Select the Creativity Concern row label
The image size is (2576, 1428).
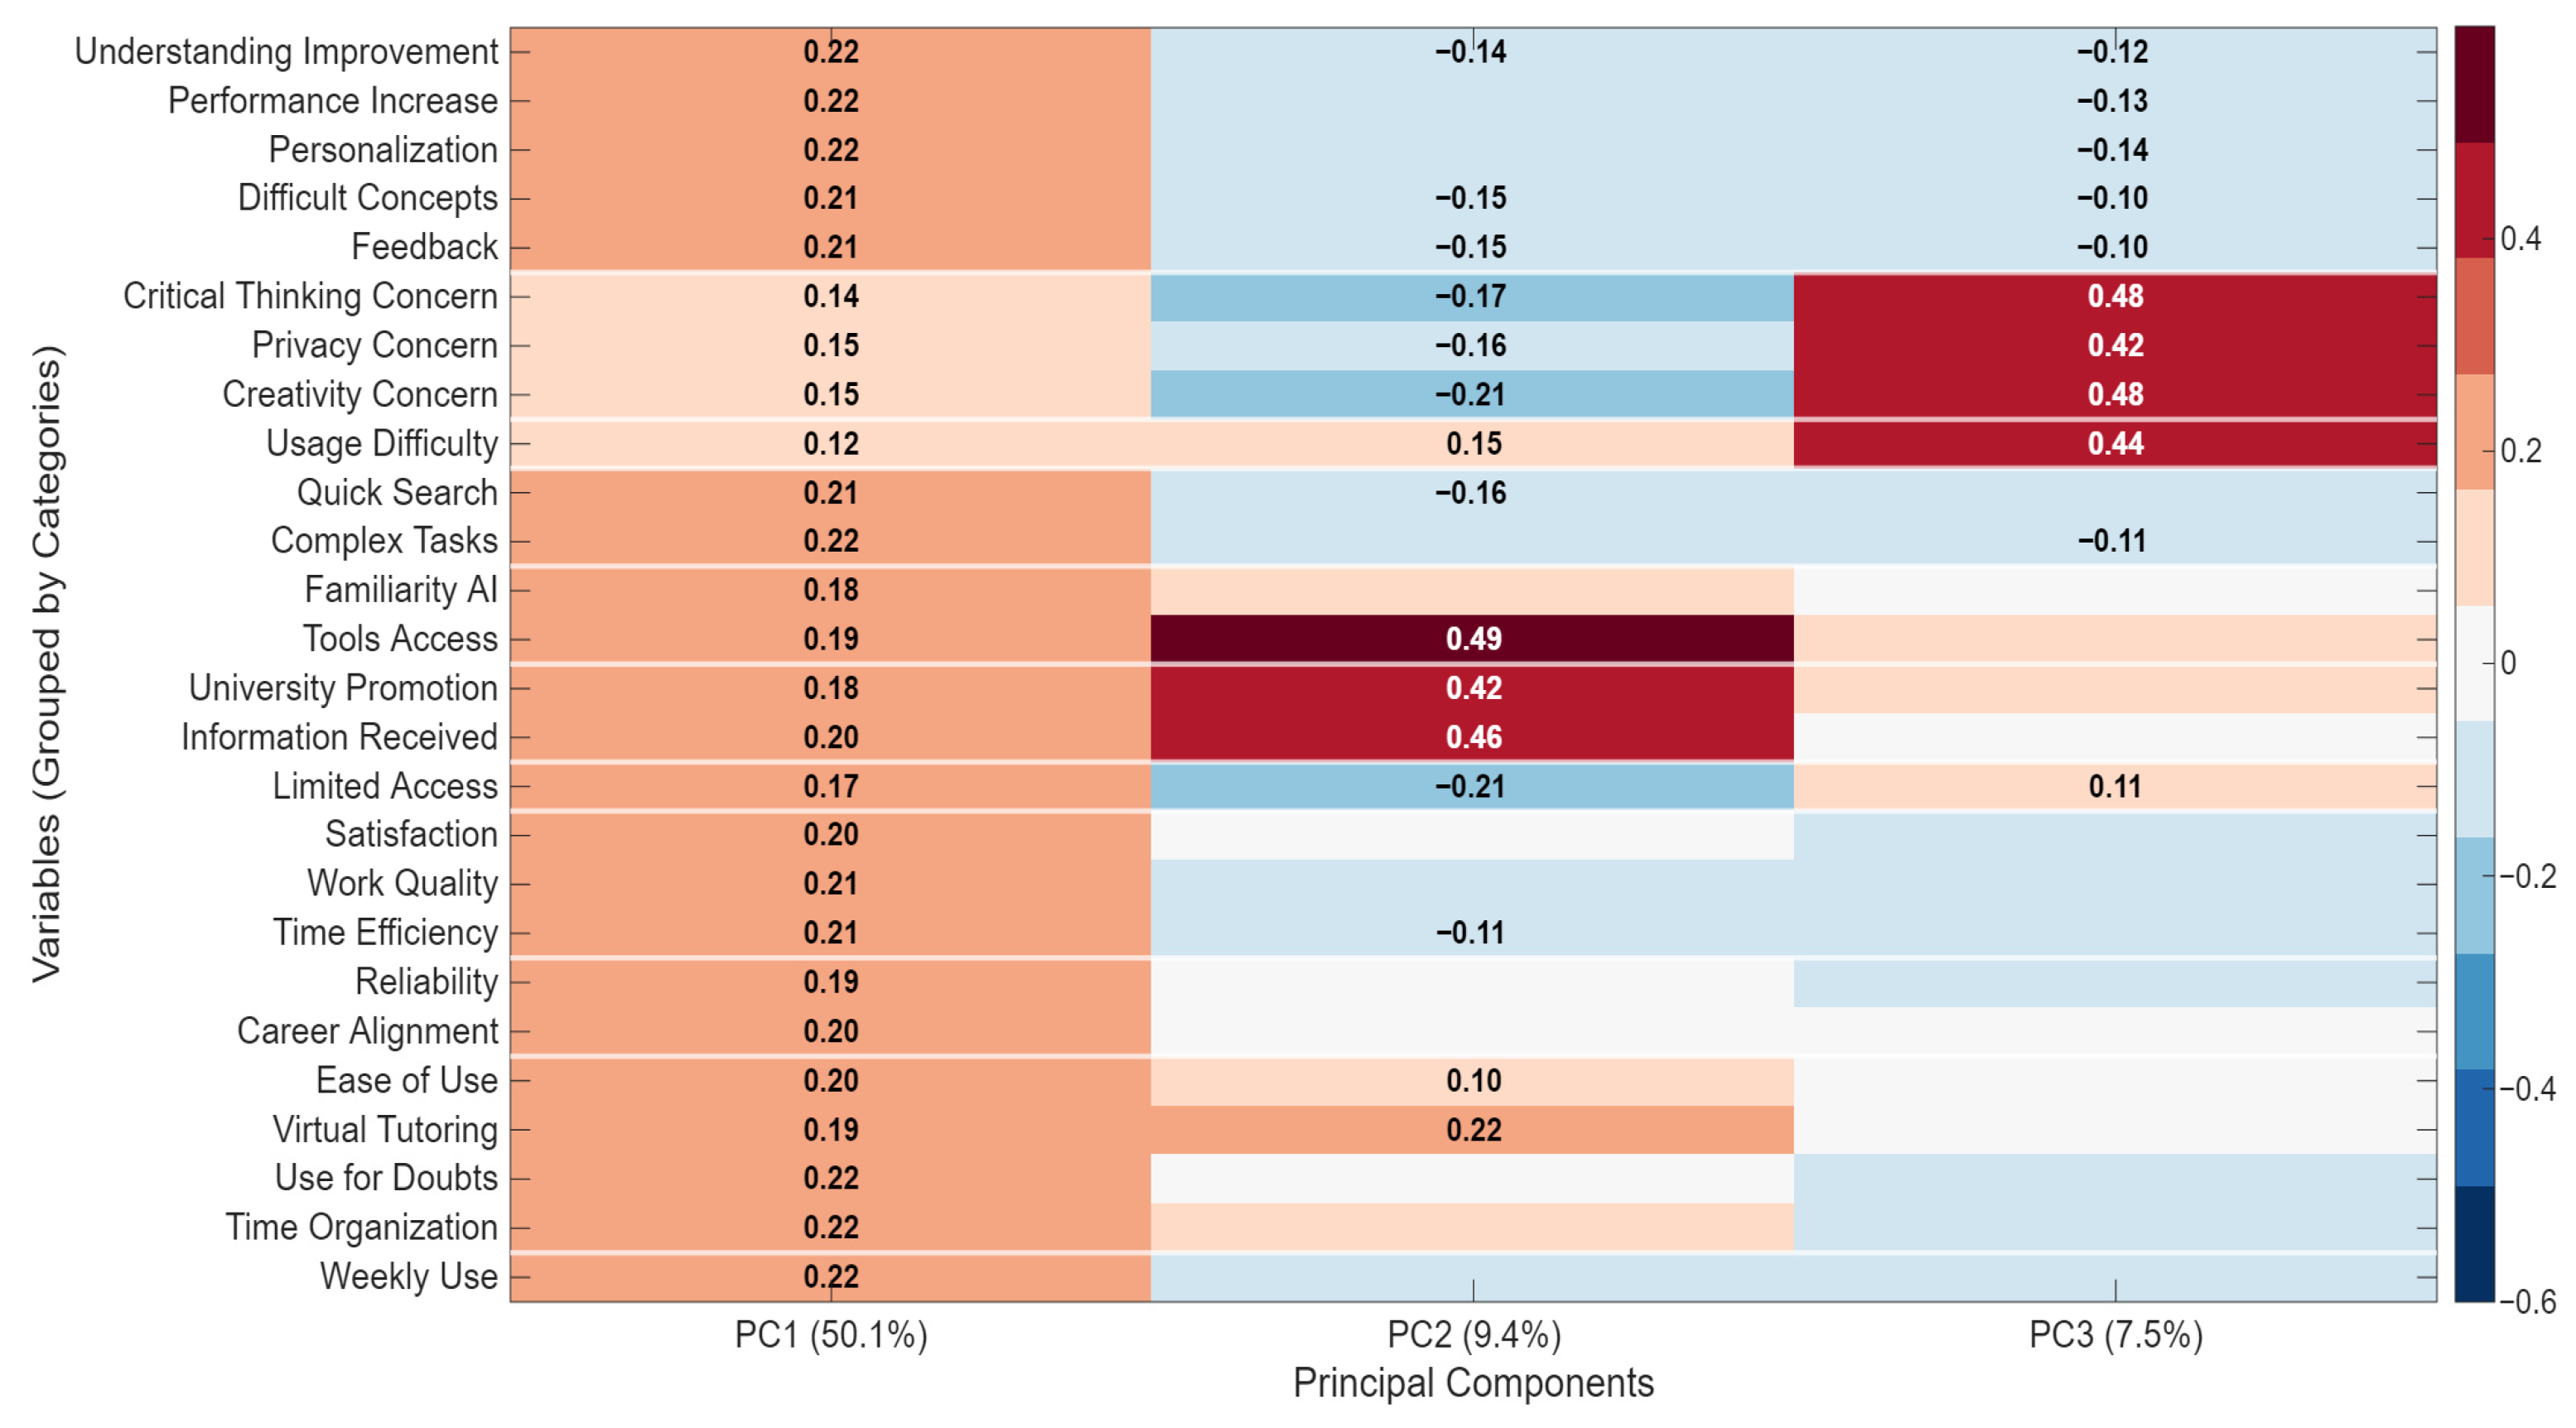pyautogui.click(x=359, y=394)
